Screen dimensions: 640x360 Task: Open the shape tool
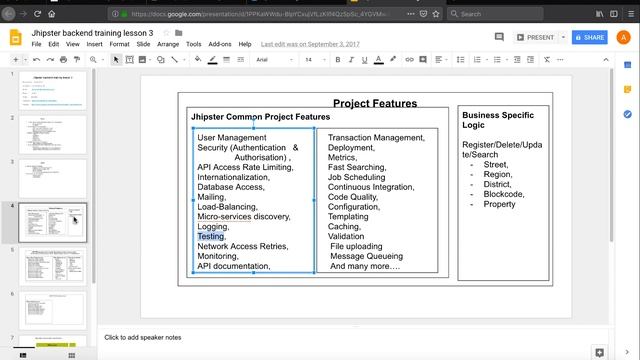coord(161,60)
